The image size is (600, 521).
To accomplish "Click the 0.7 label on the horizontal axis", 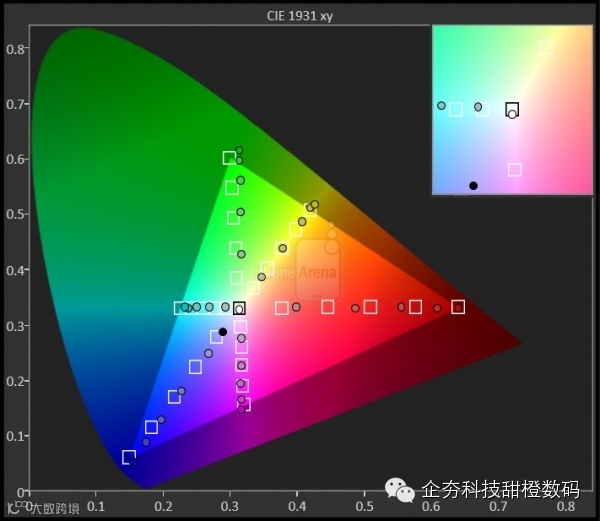I will click(499, 506).
